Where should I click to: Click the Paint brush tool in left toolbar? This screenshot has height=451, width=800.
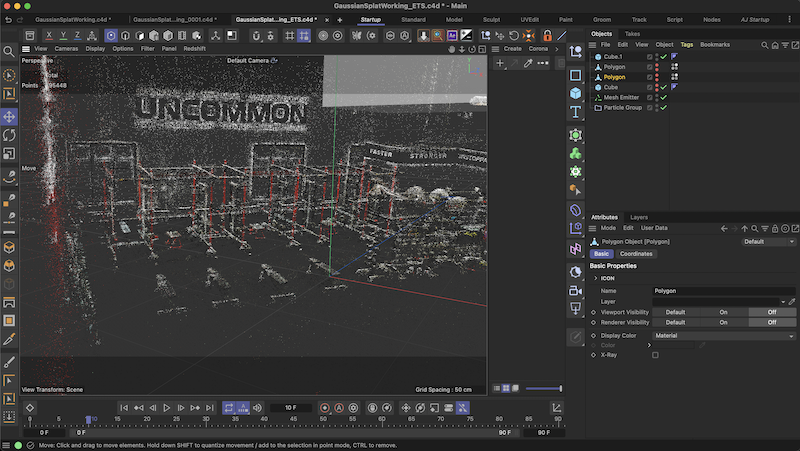click(9, 362)
